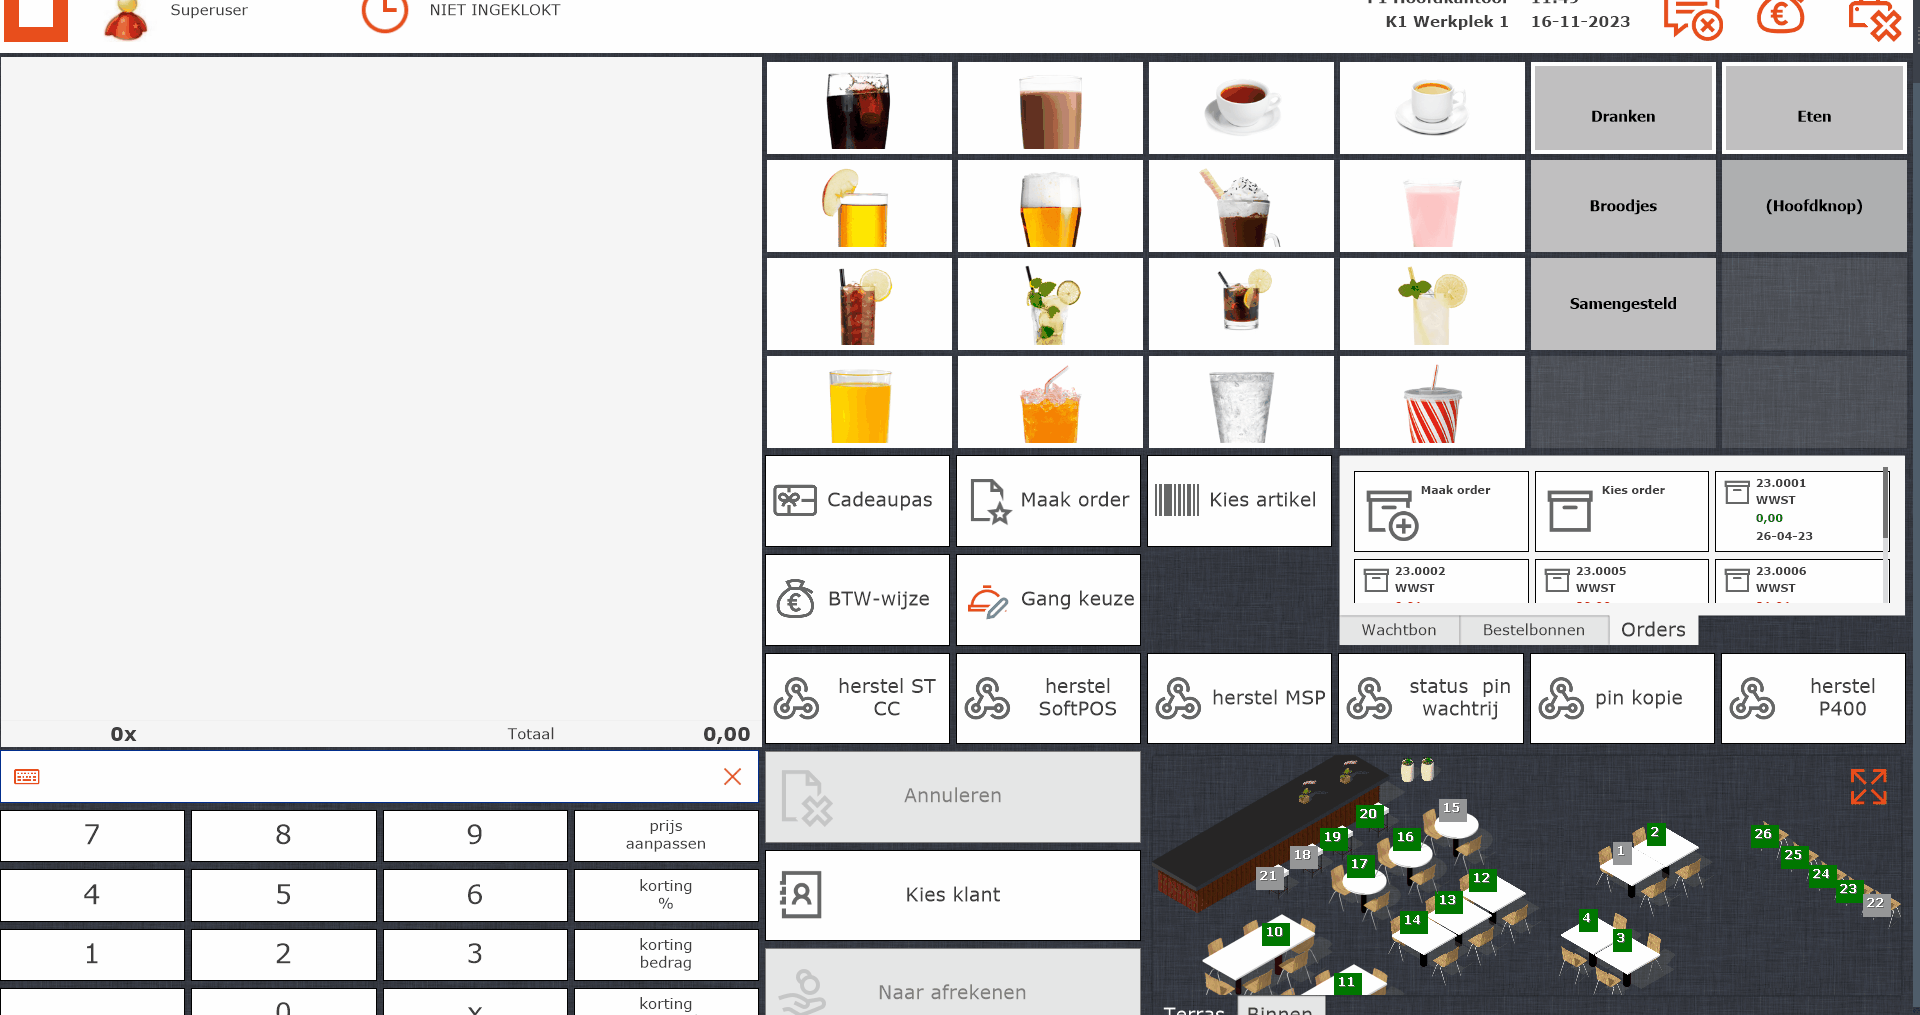This screenshot has height=1015, width=1920.
Task: Click the pin kopie button
Action: coord(1622,698)
